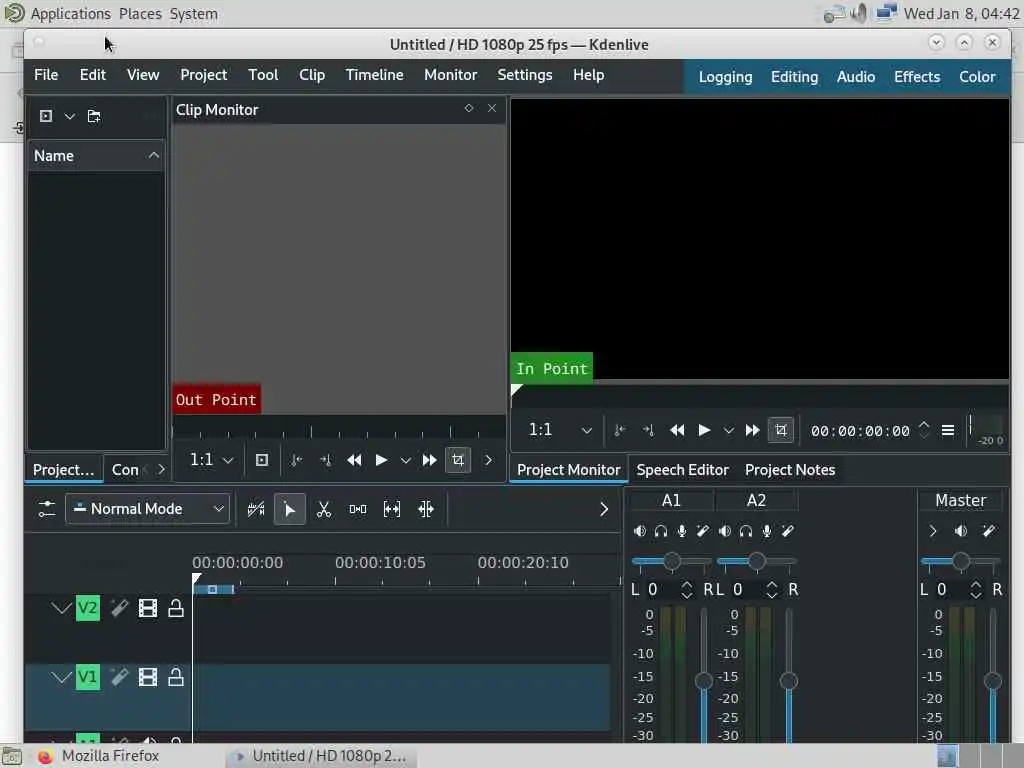
Task: Open Master channel effects icon
Action: pyautogui.click(x=989, y=531)
